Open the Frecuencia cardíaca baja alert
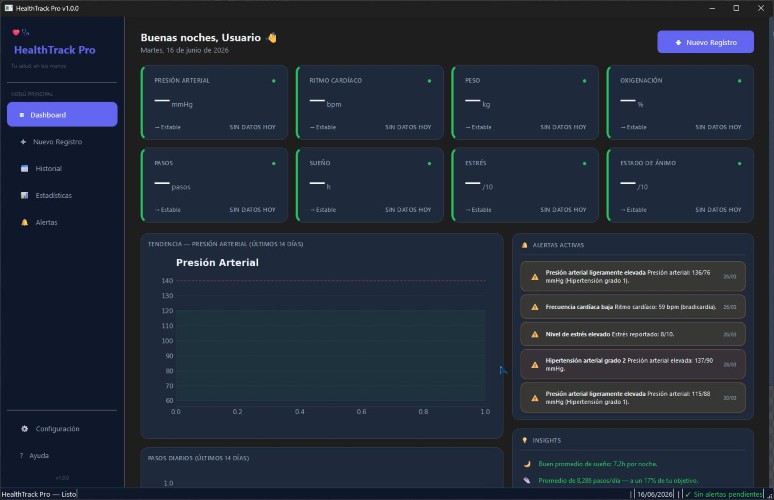Screen dimensions: 774x500 pyautogui.click(x=633, y=307)
